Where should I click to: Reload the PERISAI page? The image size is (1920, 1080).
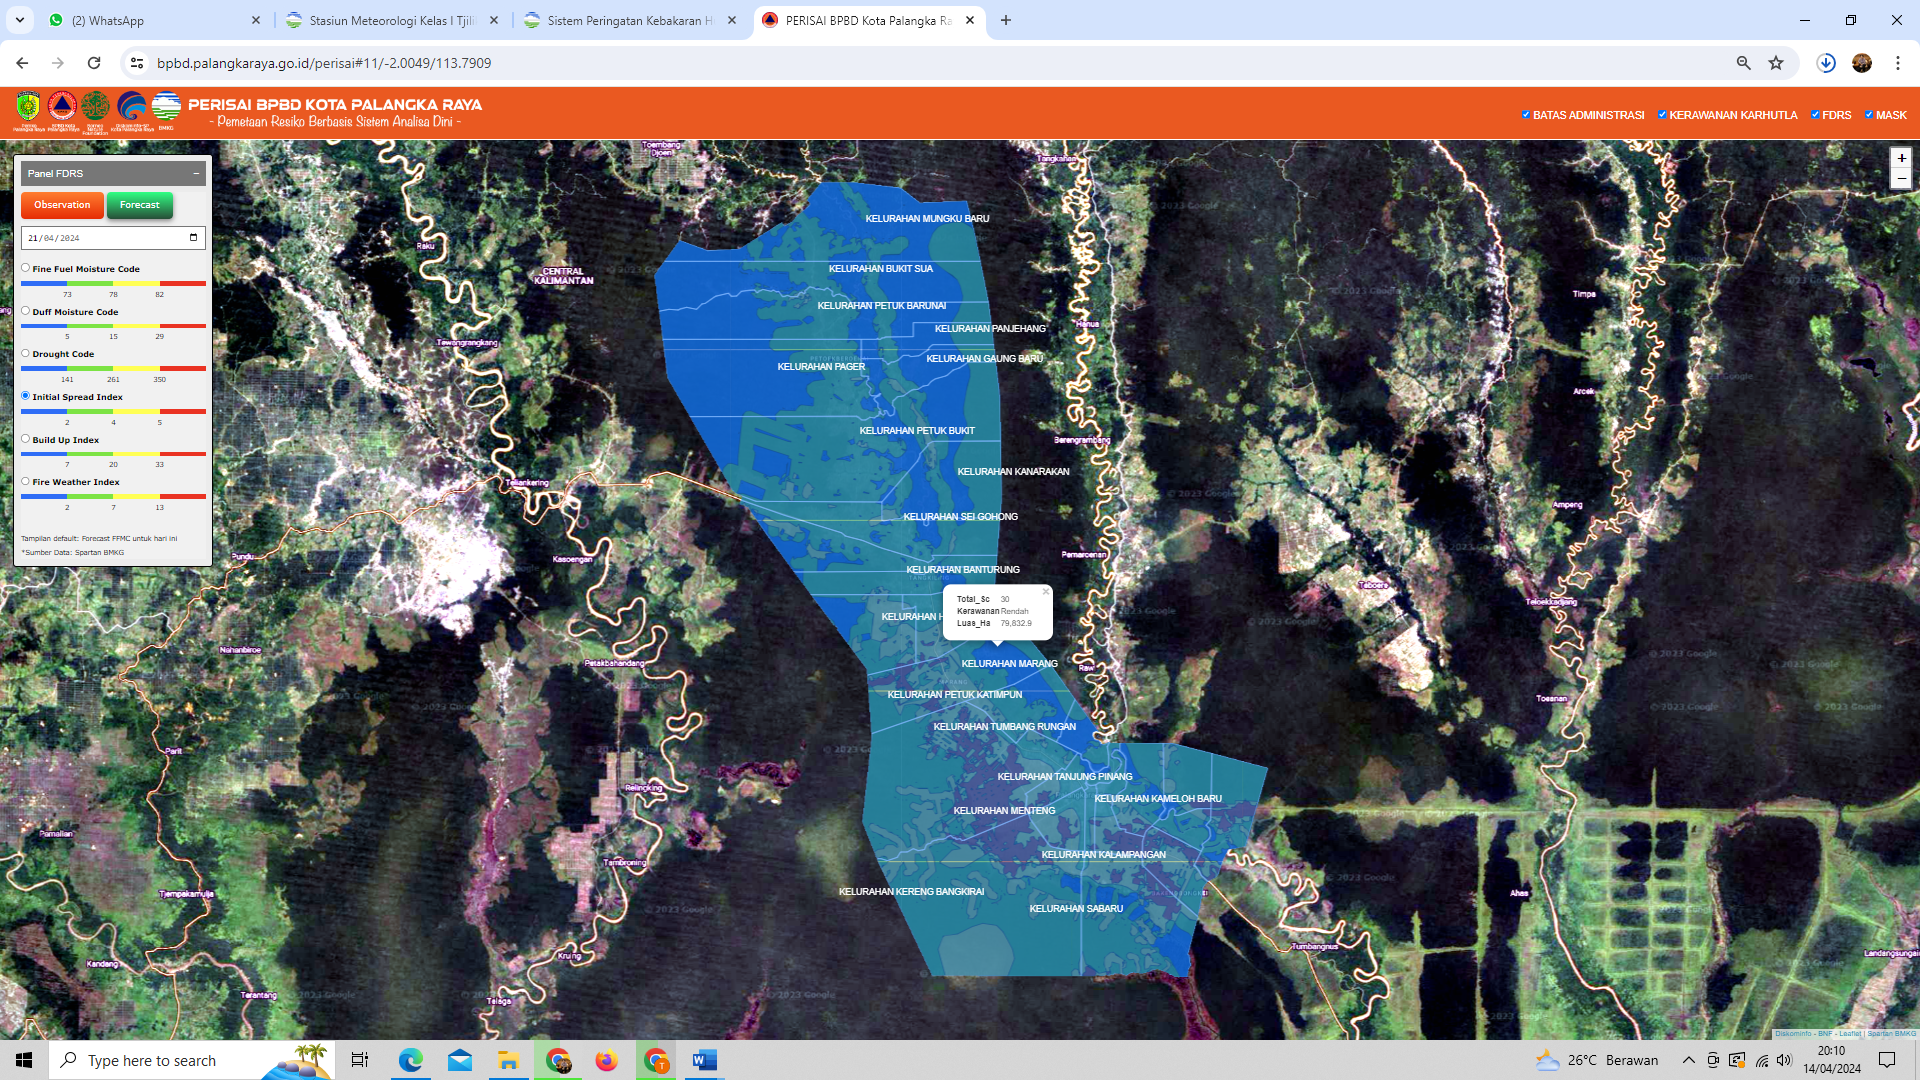[94, 63]
